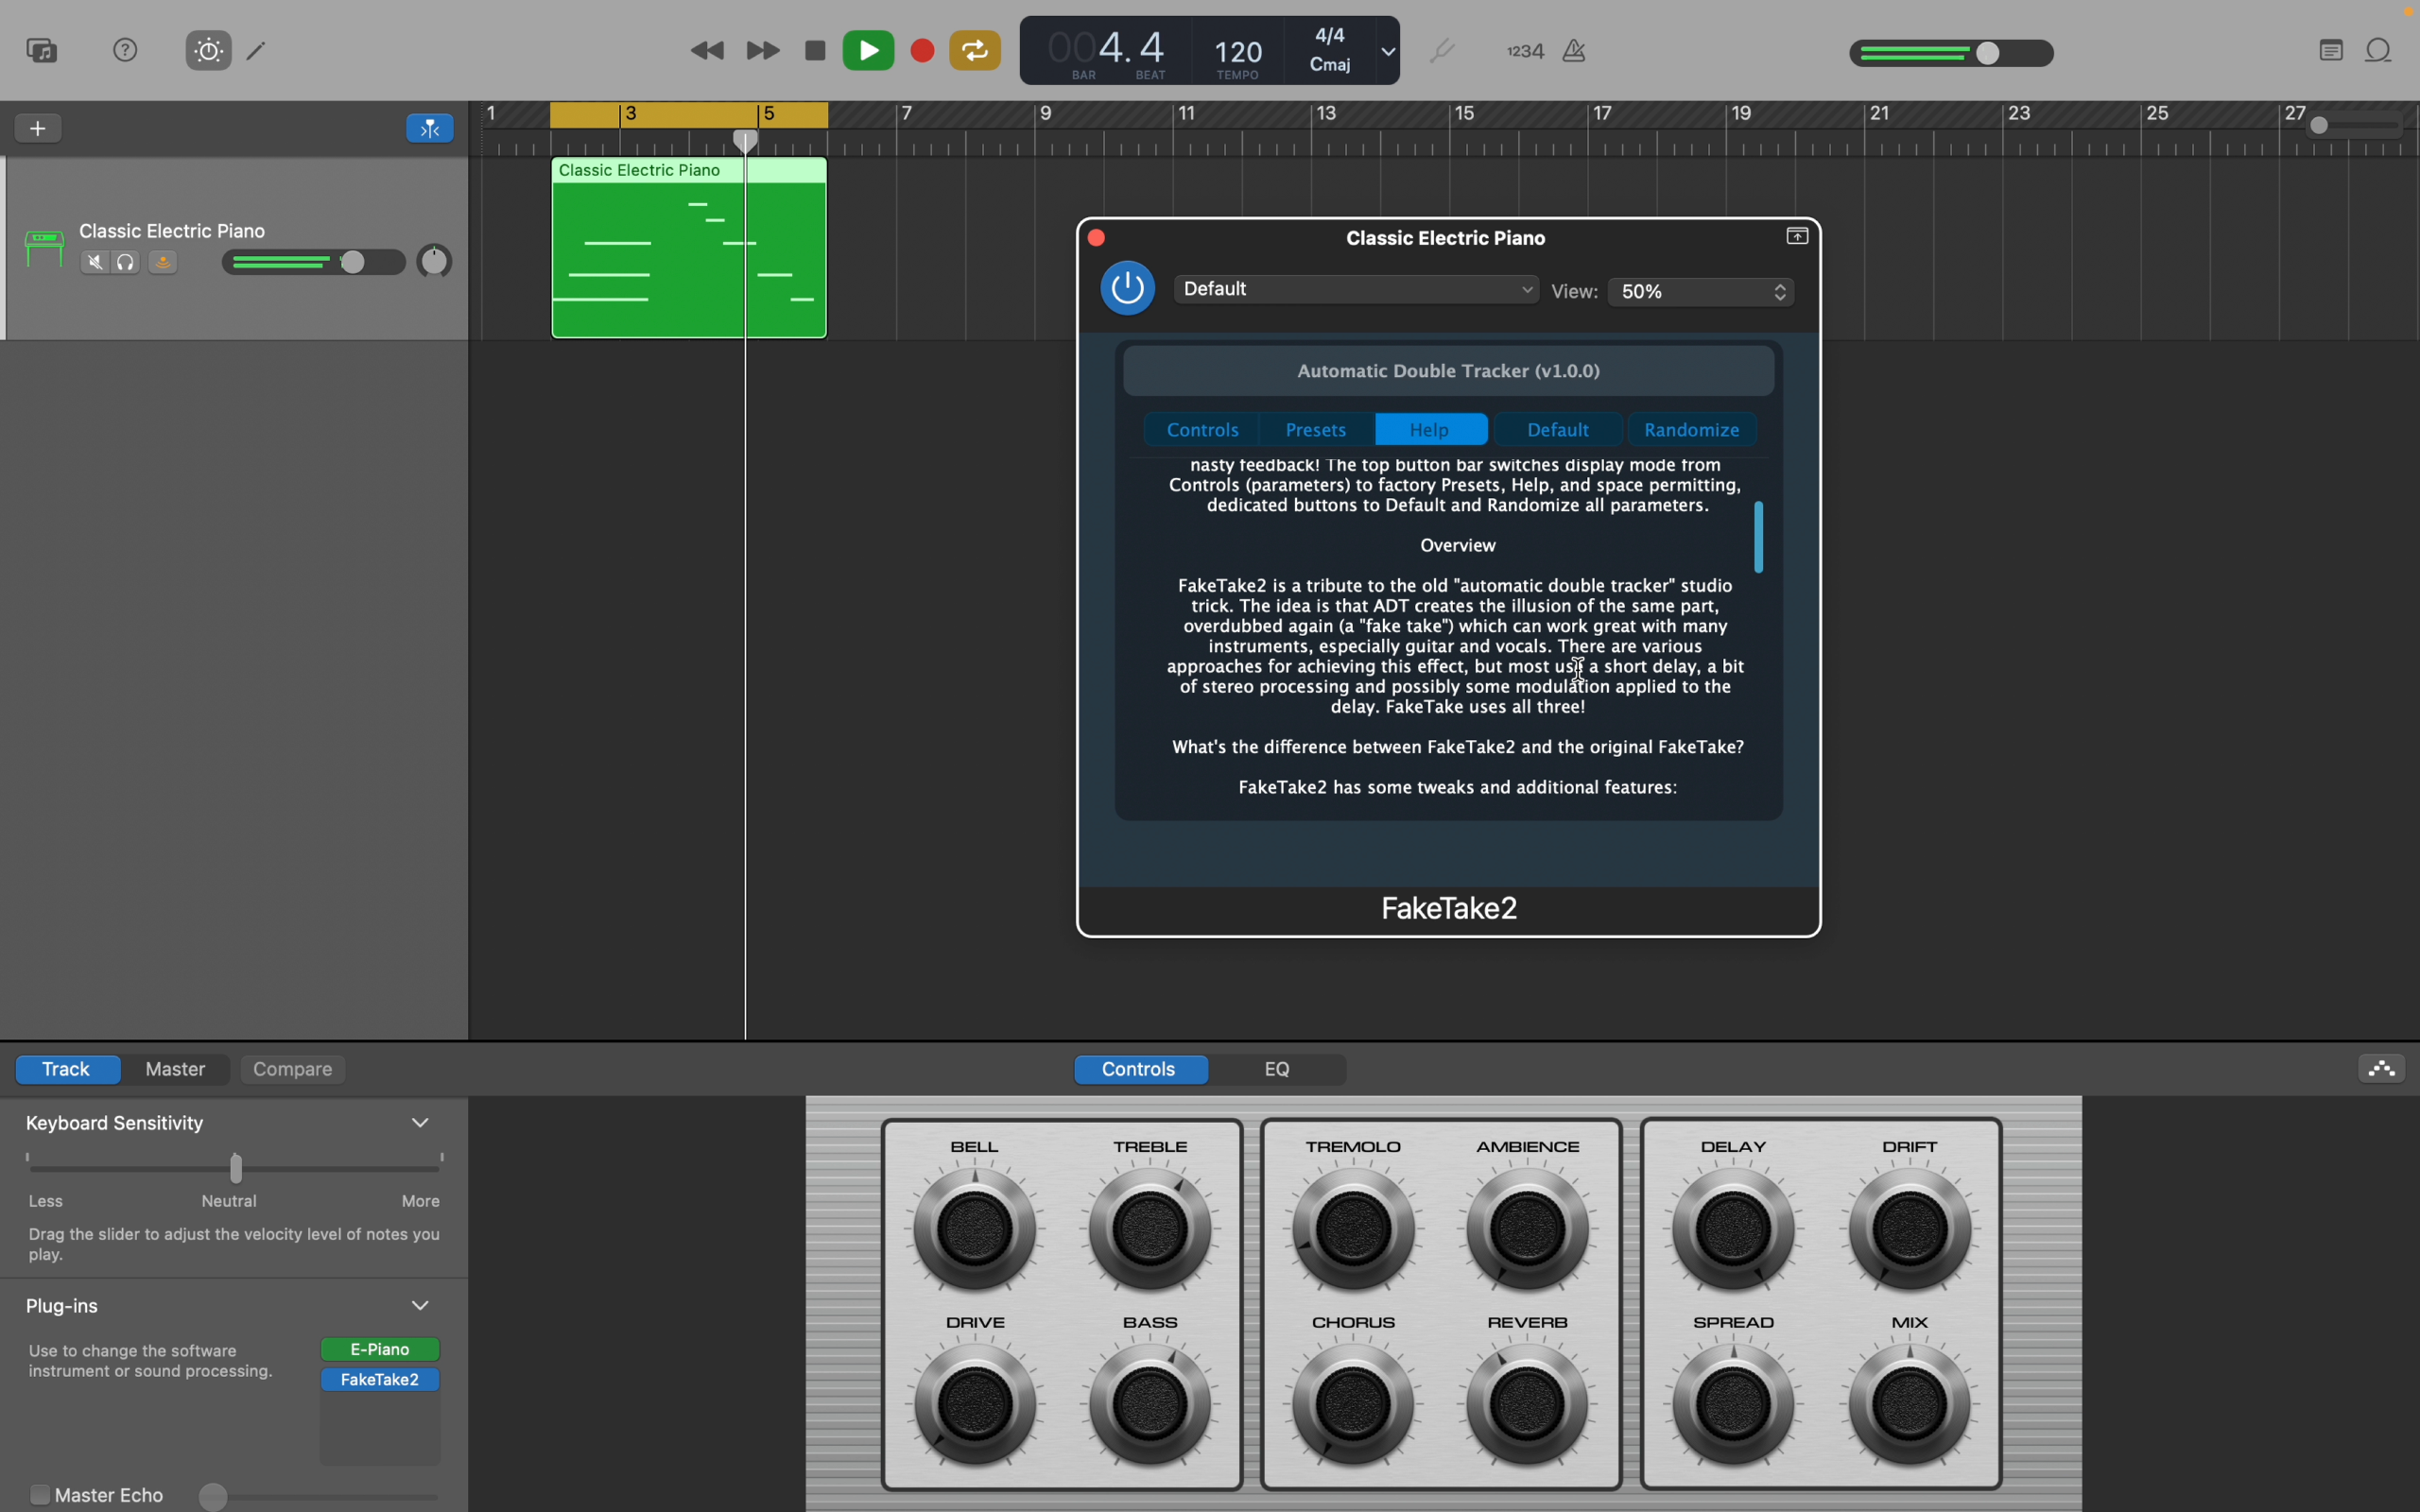Toggle the Smart Controls dial button
This screenshot has height=1512, width=2420.
pyautogui.click(x=208, y=50)
